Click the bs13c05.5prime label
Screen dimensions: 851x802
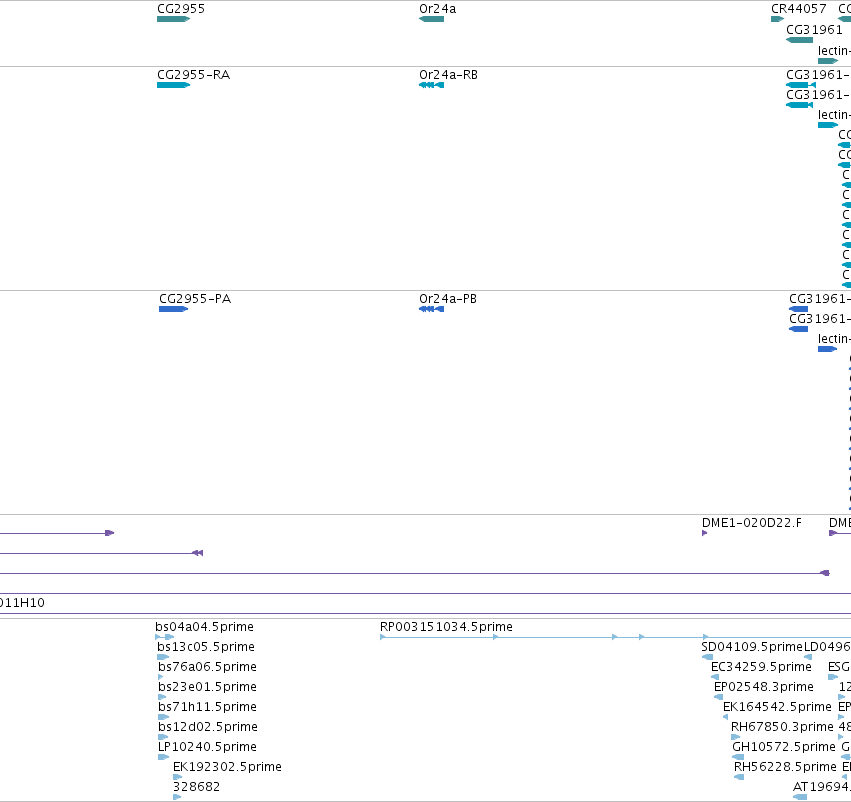click(x=206, y=646)
